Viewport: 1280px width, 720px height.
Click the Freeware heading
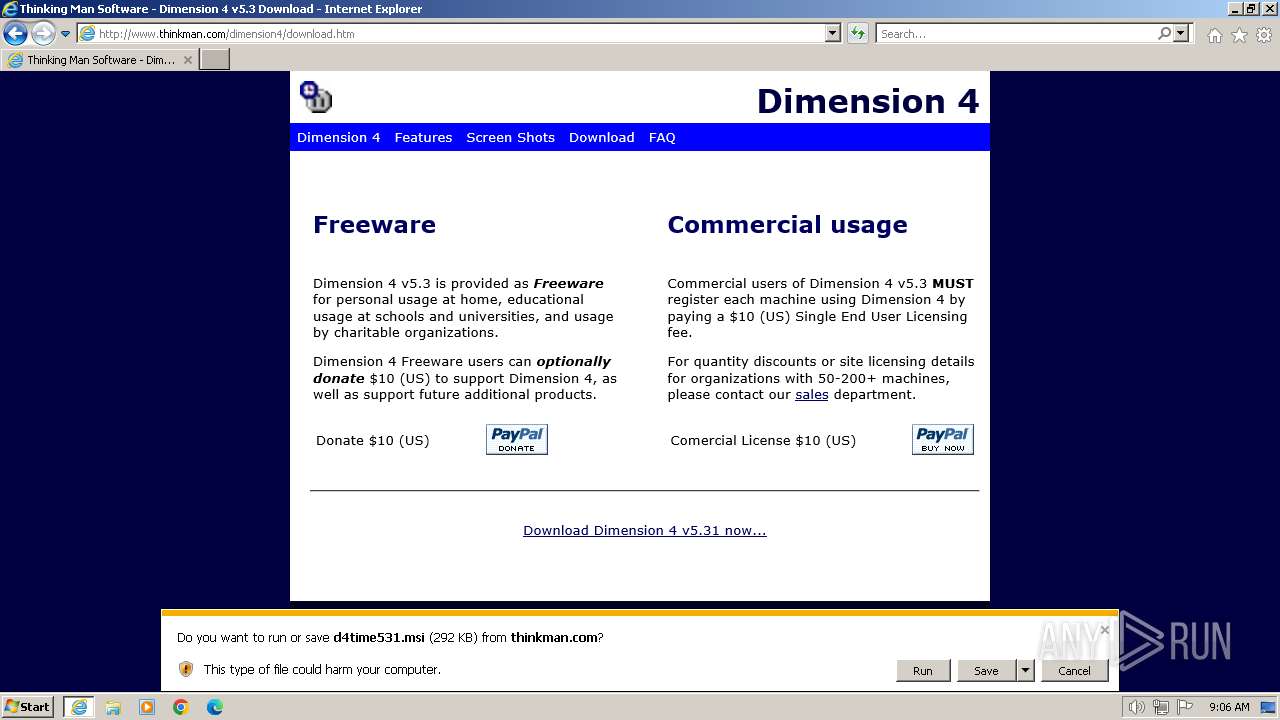point(374,224)
